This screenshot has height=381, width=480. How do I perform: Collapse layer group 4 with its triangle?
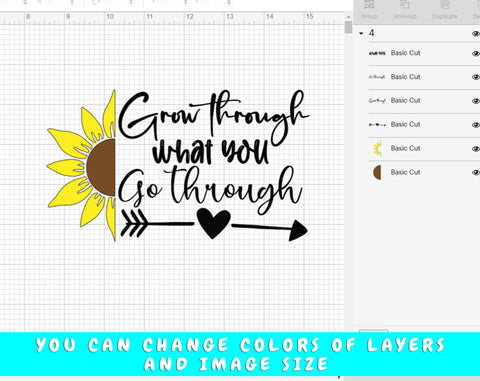tap(361, 33)
